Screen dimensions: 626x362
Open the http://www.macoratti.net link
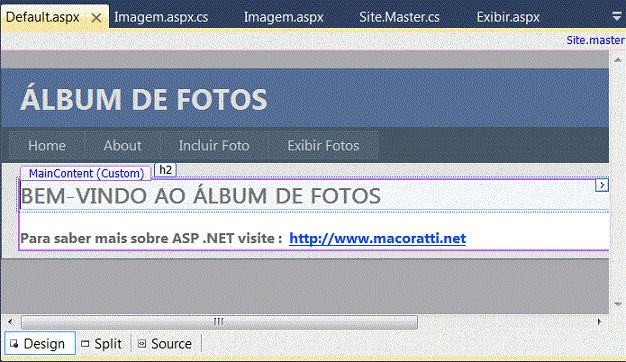click(x=377, y=238)
